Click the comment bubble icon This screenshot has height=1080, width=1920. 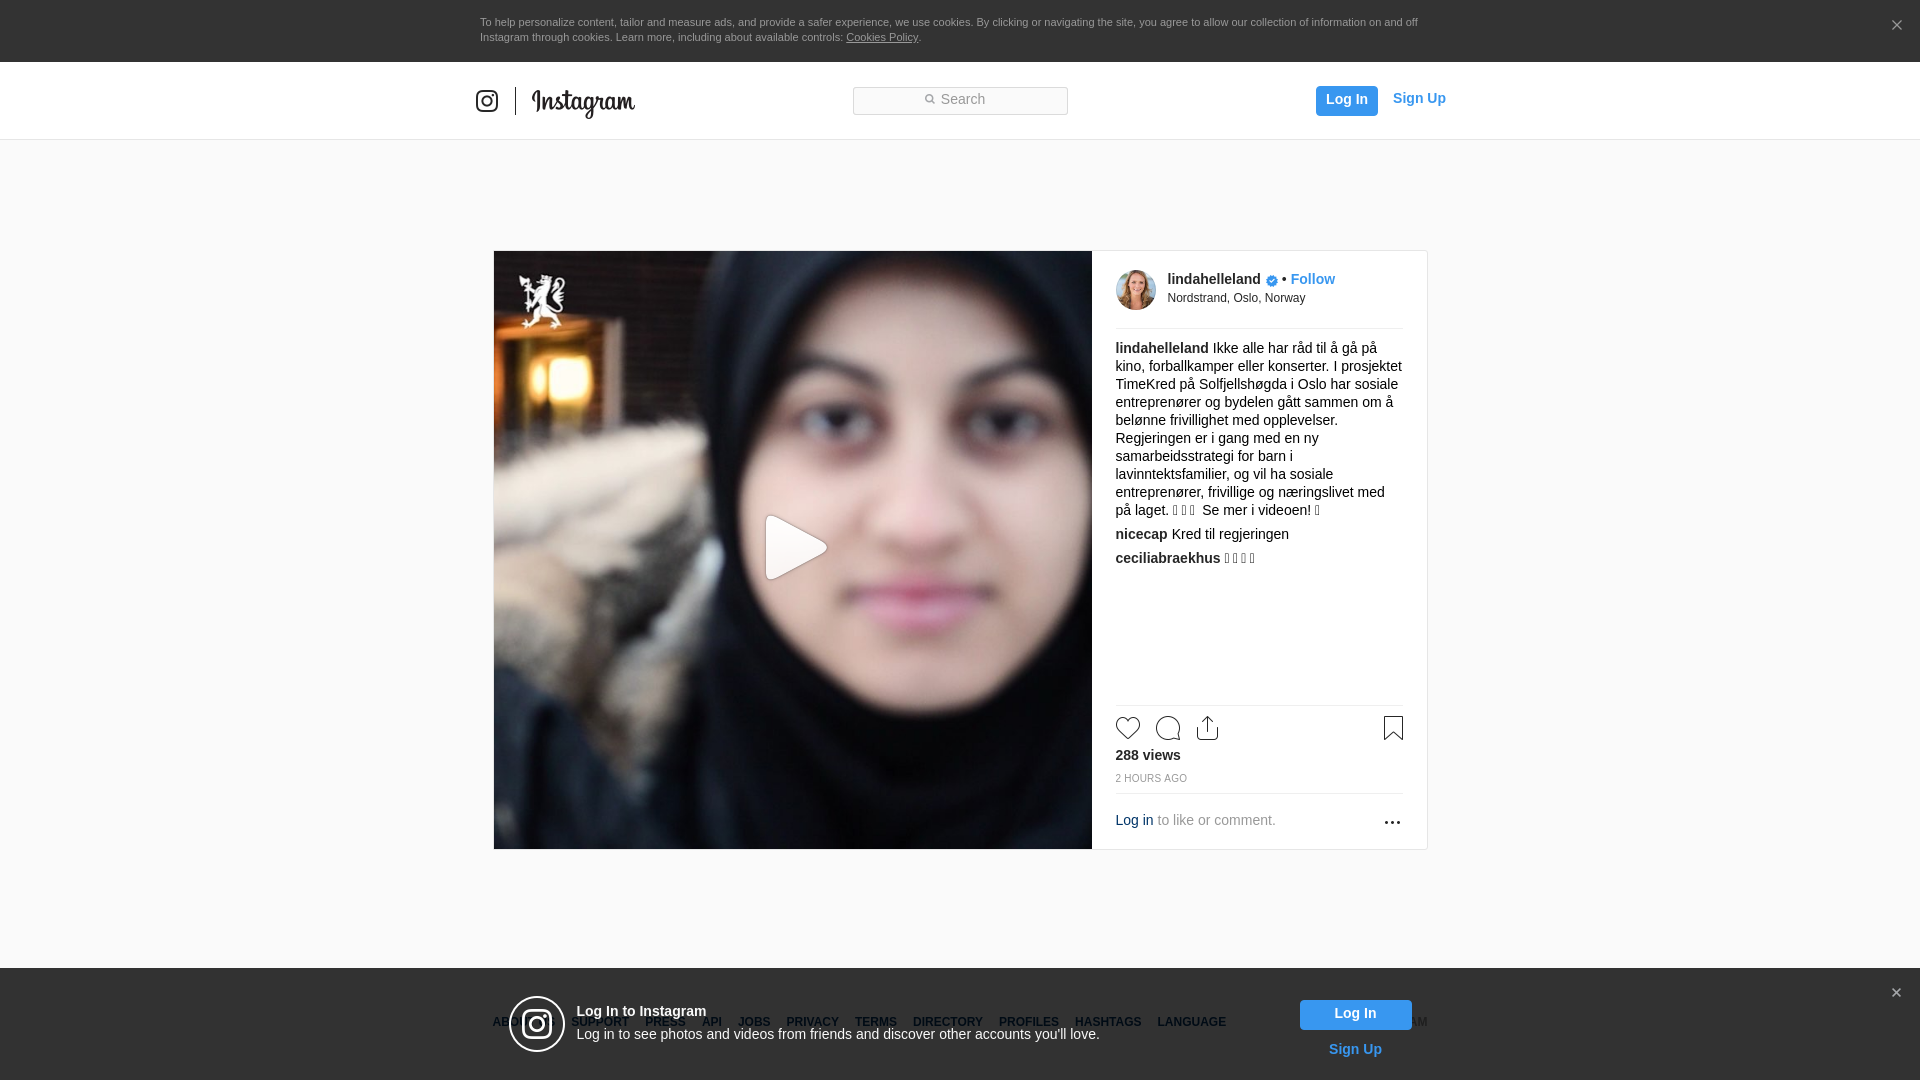(1167, 728)
